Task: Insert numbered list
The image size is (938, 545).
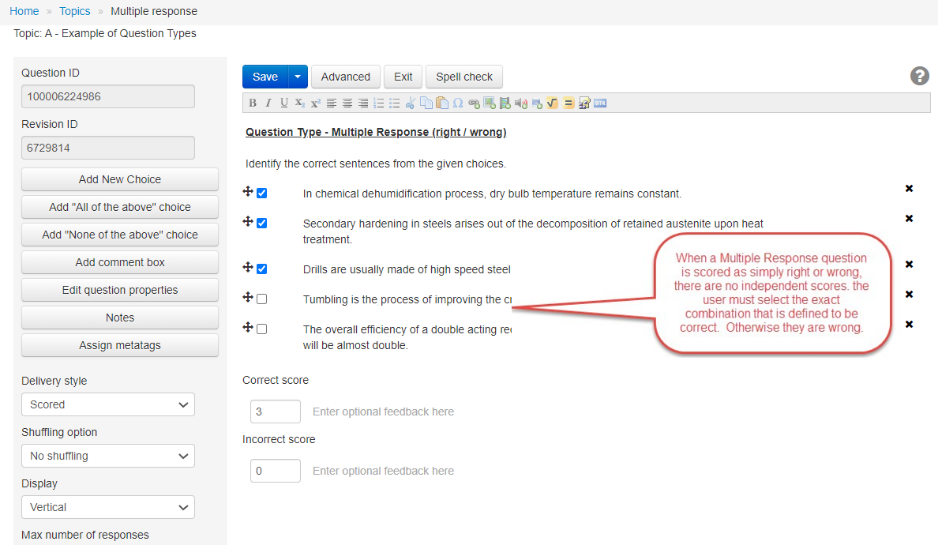Action: pos(379,103)
